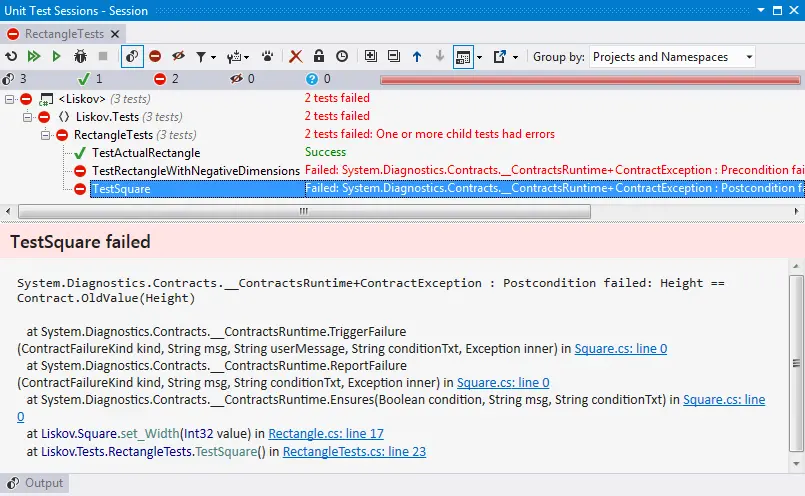Open the 'Square.cs: line 0' link after ReportFailure

[x=503, y=383]
